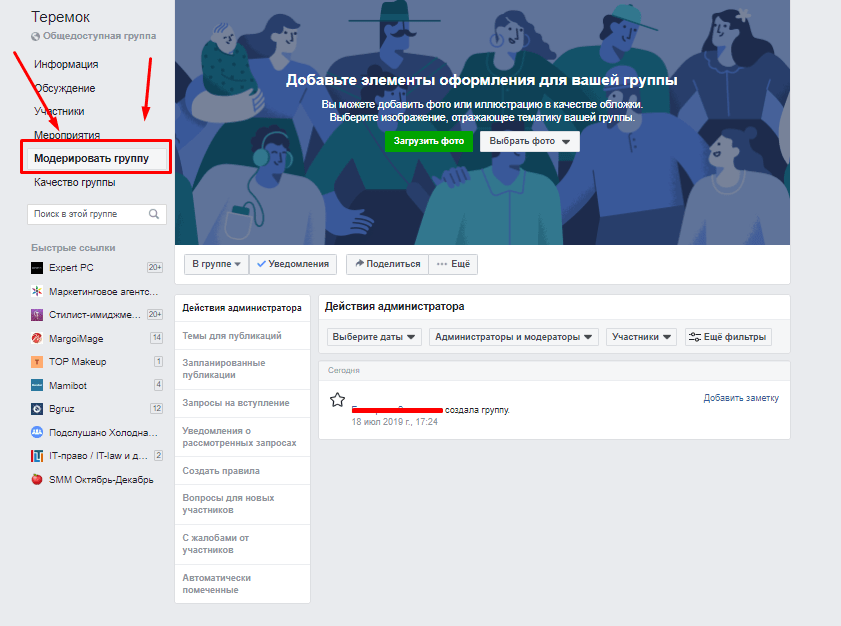Open the Маркетинговое агентство quick link icon
Image resolution: width=841 pixels, height=626 pixels.
(x=37, y=291)
